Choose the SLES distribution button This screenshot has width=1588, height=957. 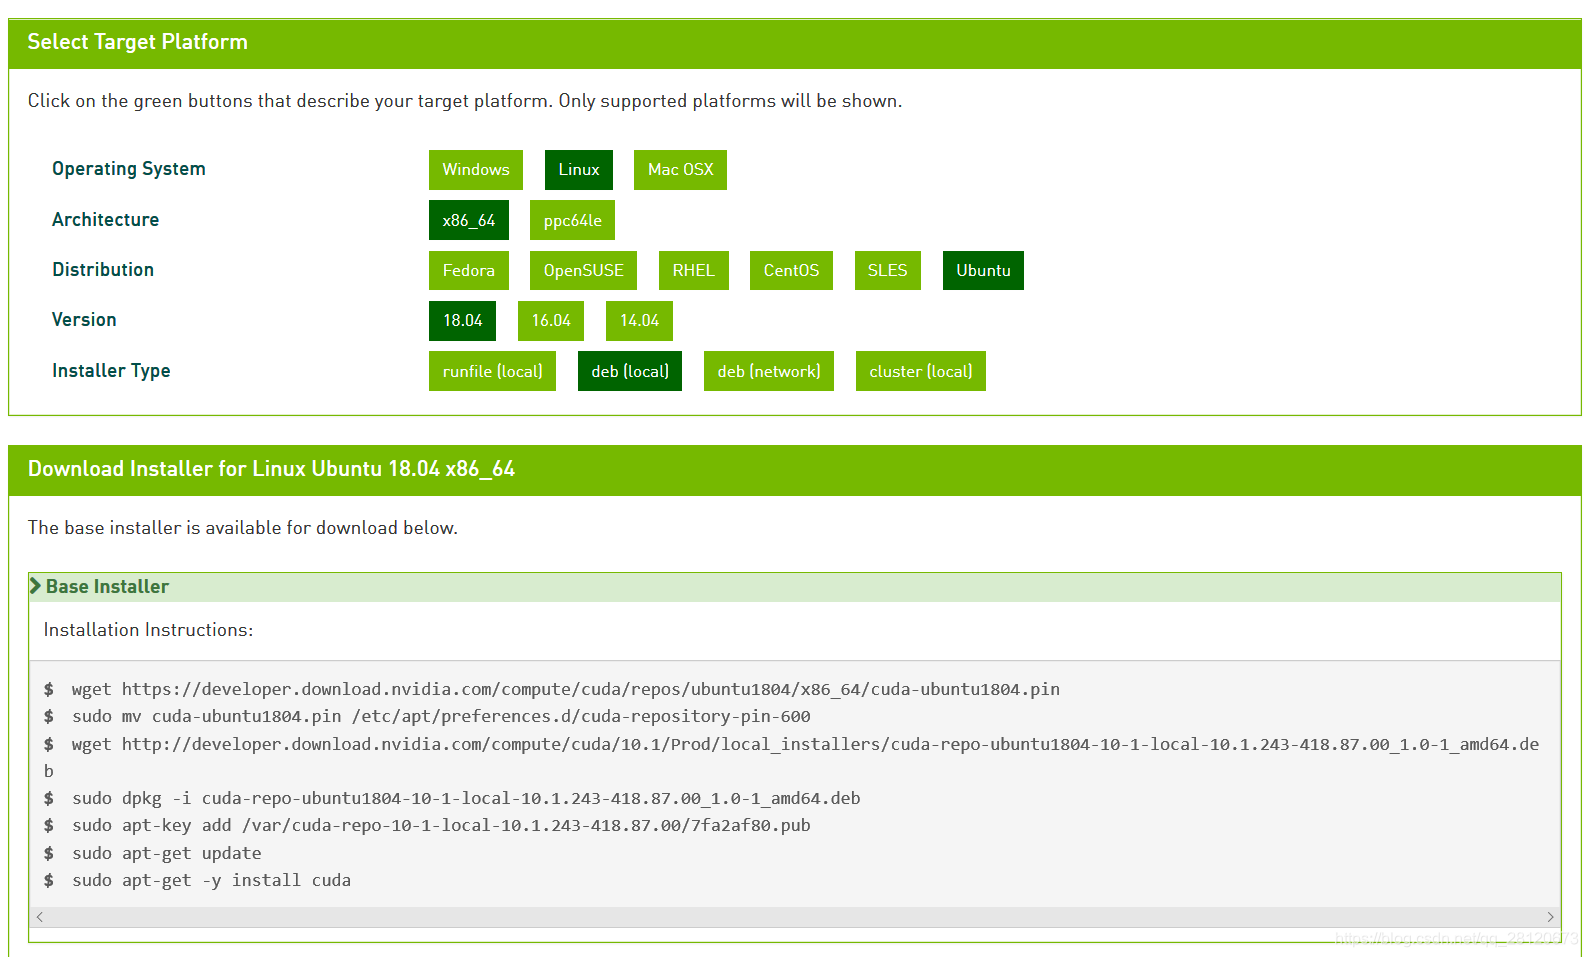click(x=887, y=270)
